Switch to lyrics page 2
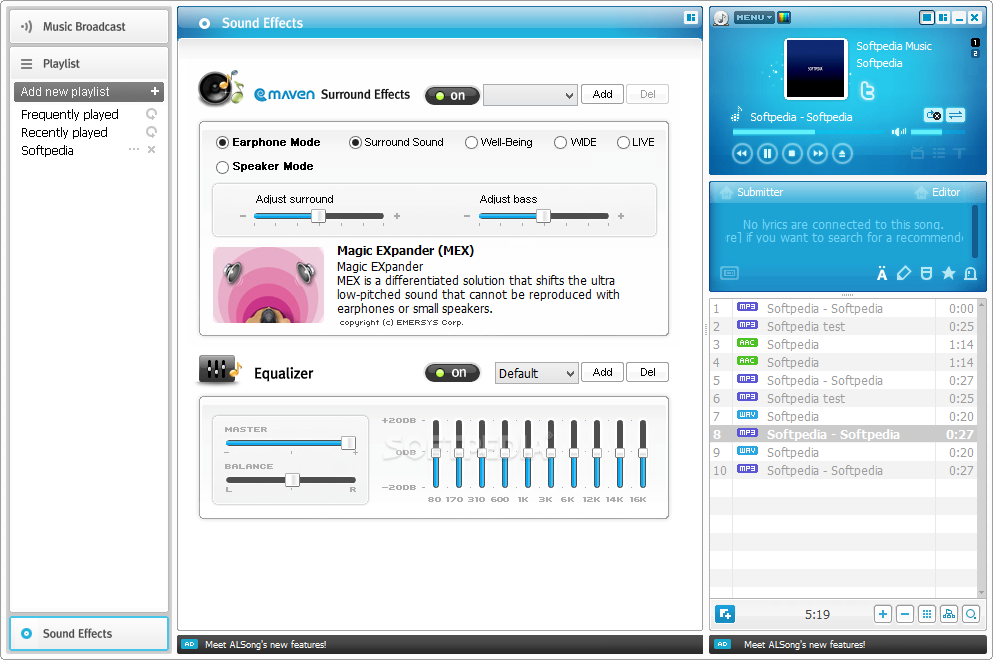 pyautogui.click(x=975, y=53)
